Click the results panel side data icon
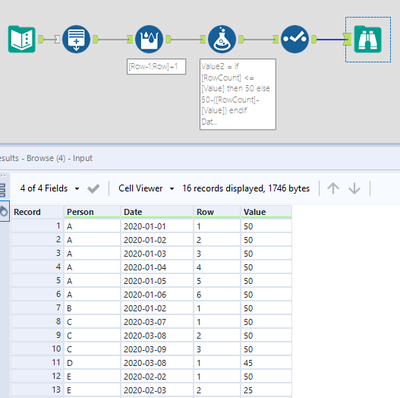The image size is (400, 398). 4,211
